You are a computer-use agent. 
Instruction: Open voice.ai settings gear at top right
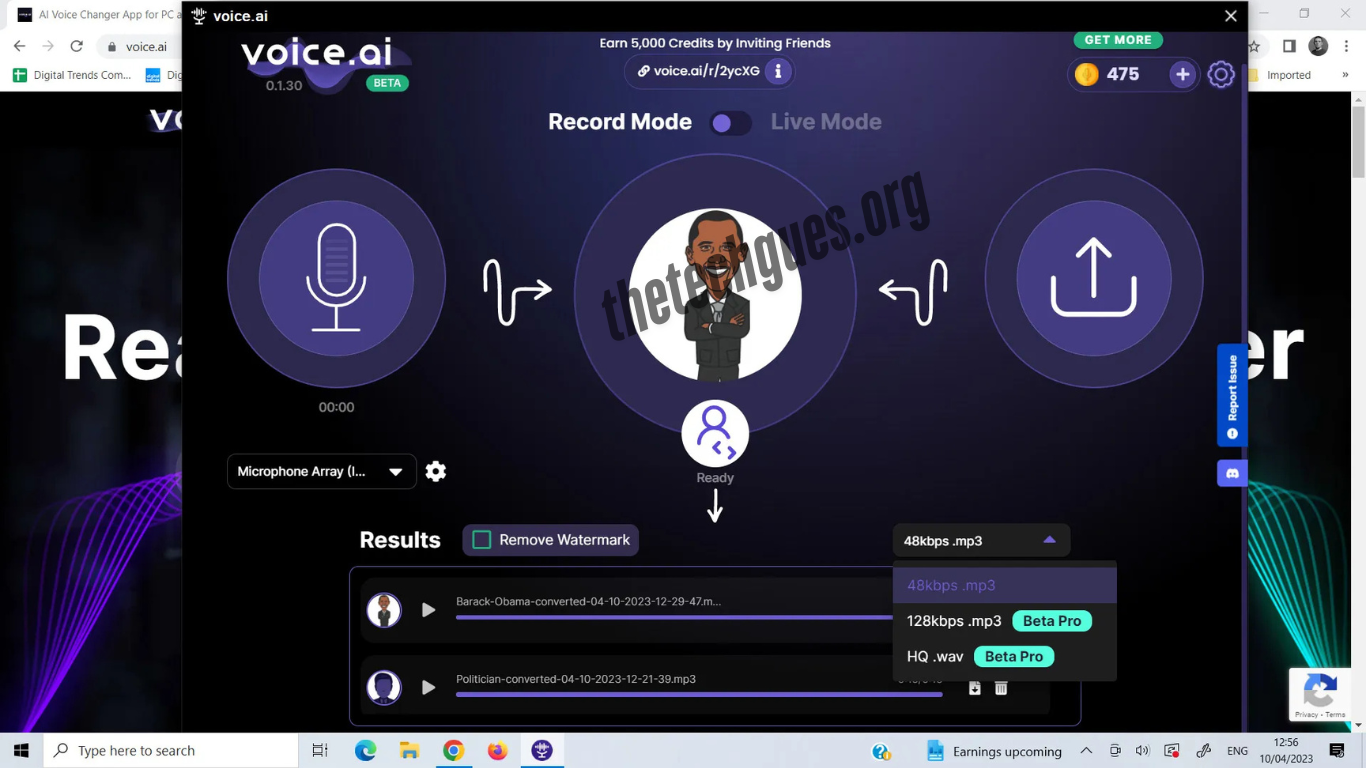coord(1221,75)
